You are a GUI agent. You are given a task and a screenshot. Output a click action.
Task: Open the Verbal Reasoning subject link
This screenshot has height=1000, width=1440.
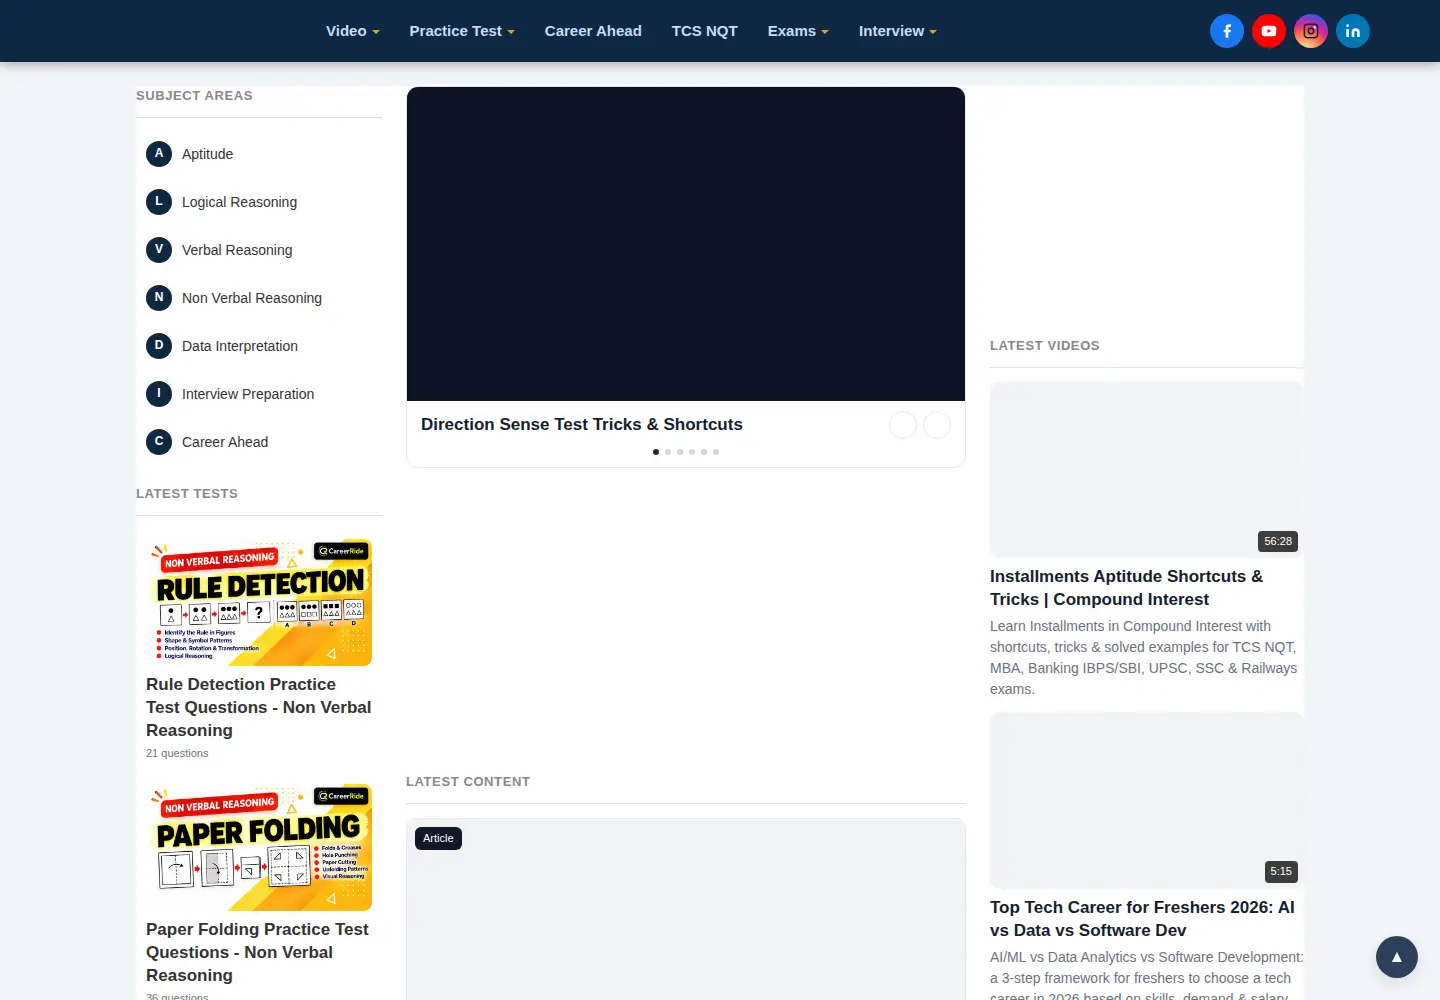tap(237, 250)
